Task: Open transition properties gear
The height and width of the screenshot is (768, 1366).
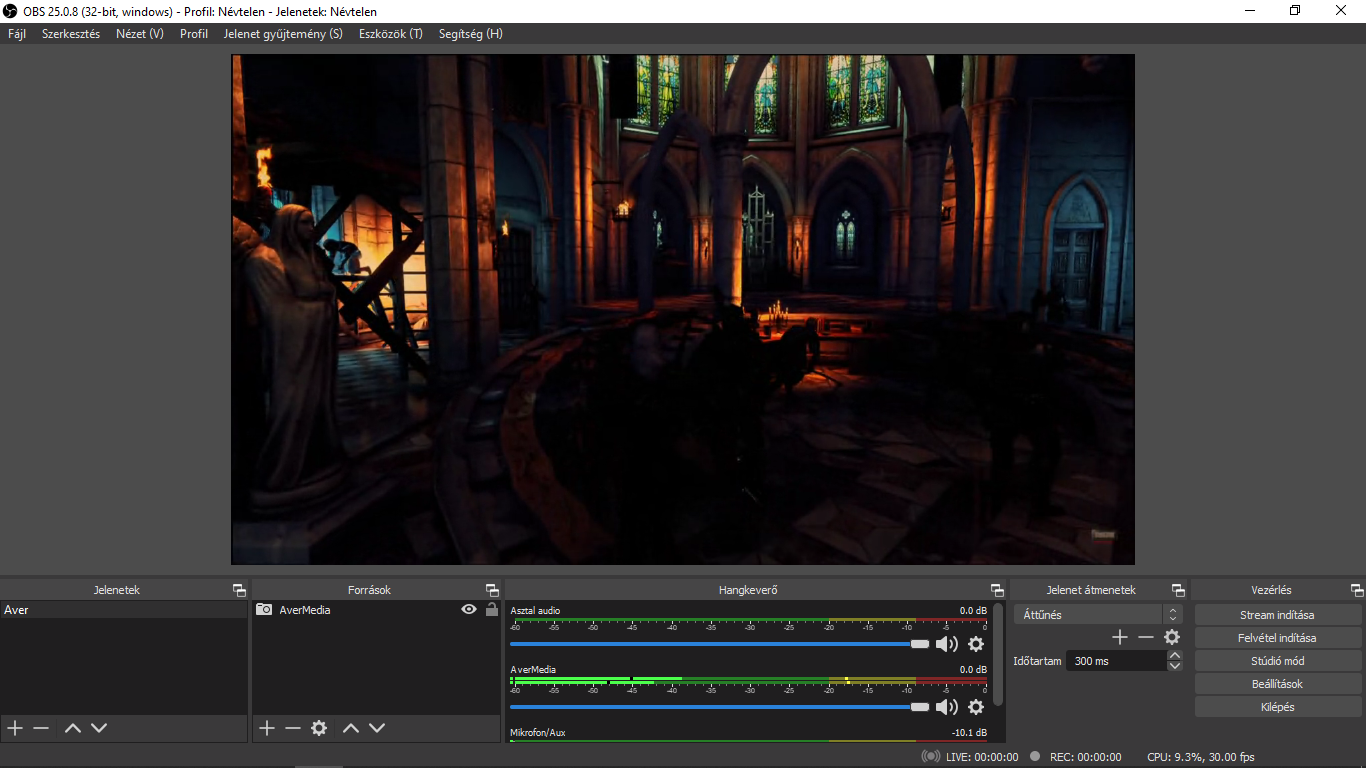Action: point(1172,637)
